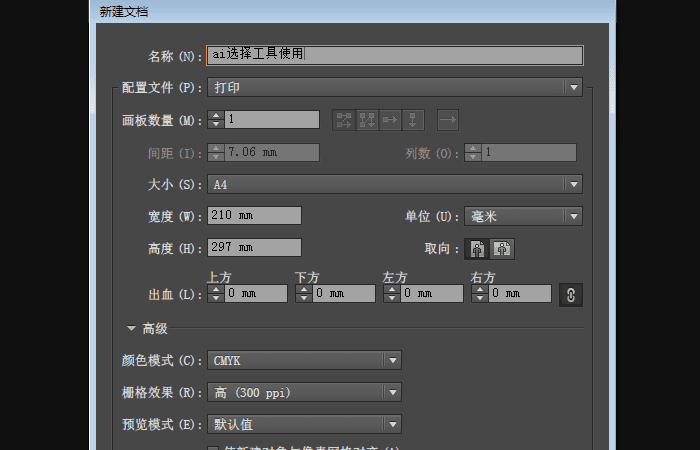700x450 pixels.
Task: Click the 画板数量 artboard count field
Action: [x=272, y=120]
